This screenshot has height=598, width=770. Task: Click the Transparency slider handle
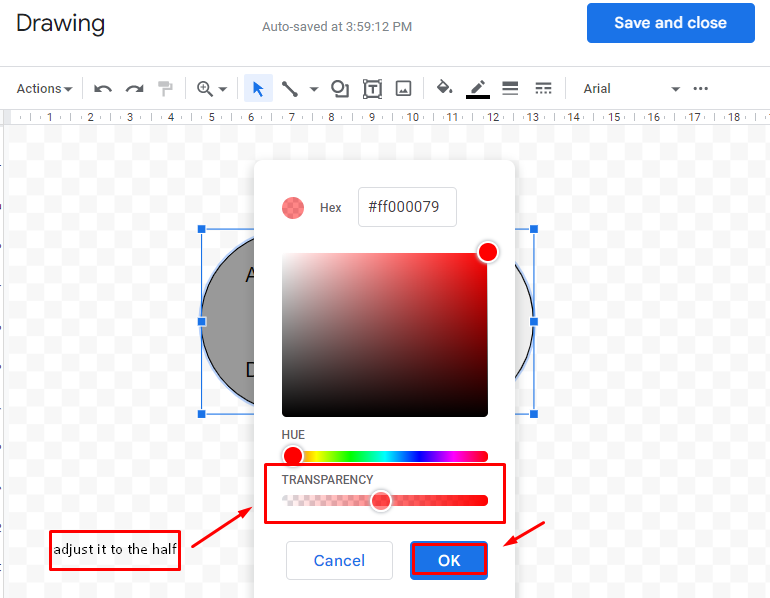(x=381, y=500)
